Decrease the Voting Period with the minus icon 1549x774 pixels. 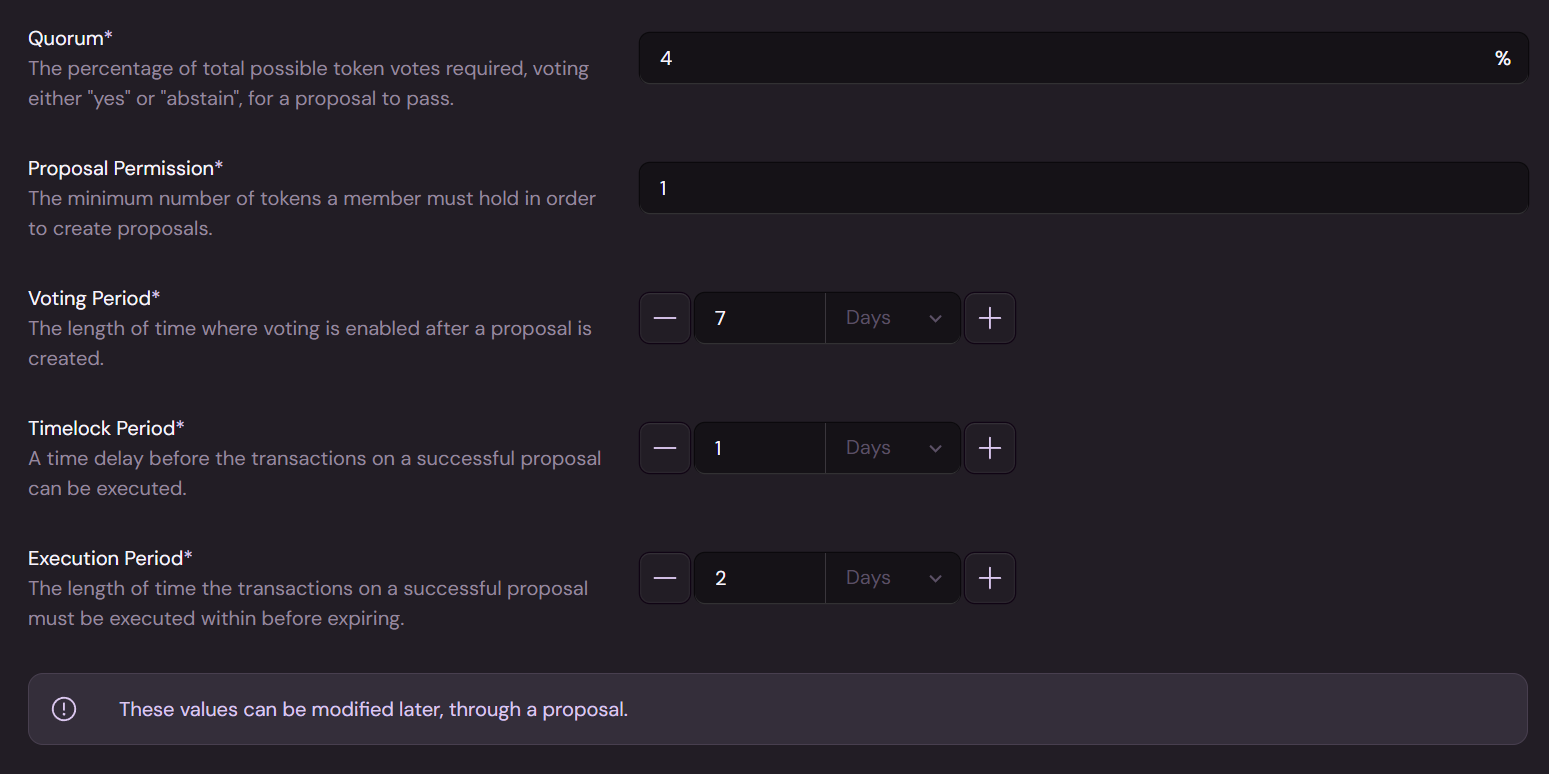tap(665, 318)
